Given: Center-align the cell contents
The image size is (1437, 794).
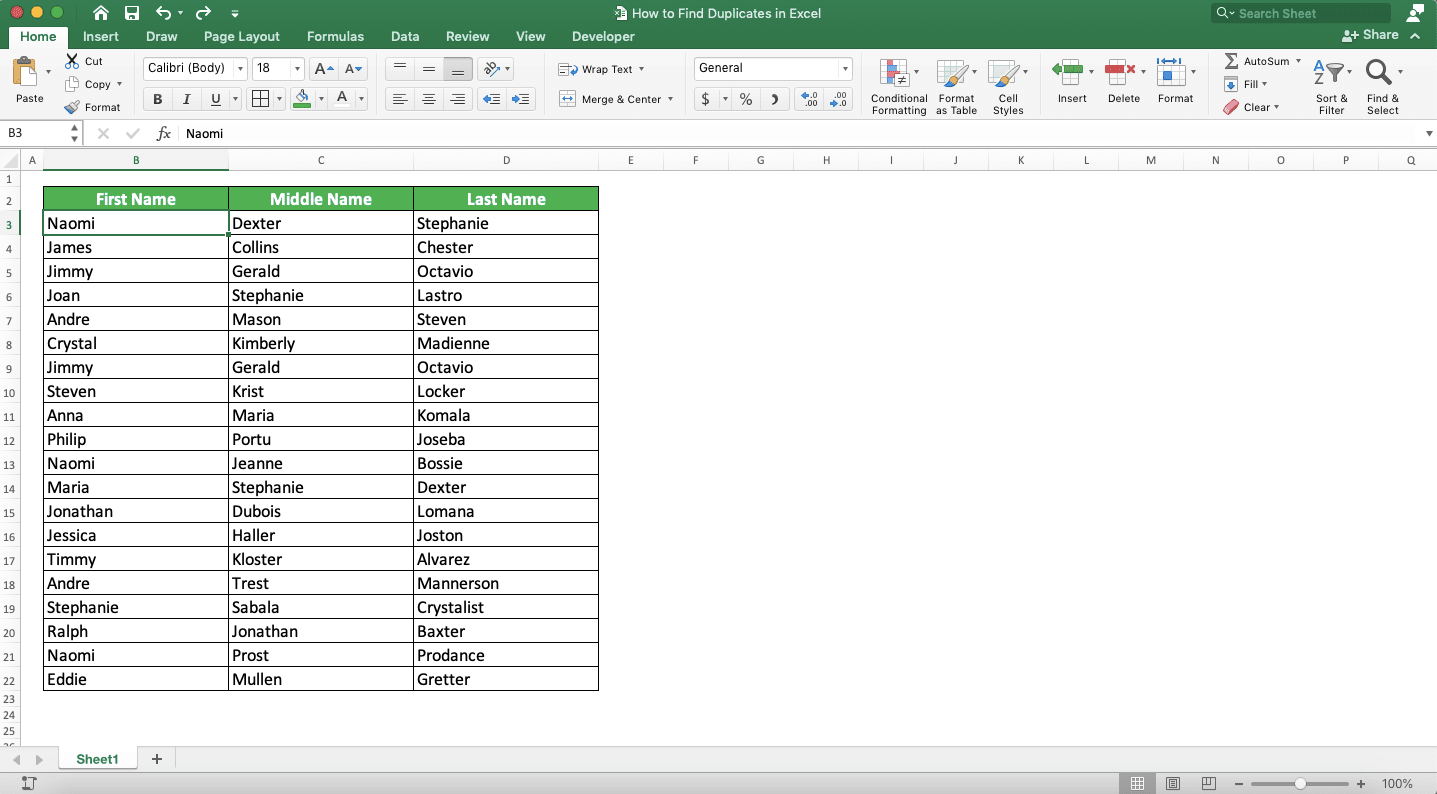Looking at the screenshot, I should click(428, 98).
